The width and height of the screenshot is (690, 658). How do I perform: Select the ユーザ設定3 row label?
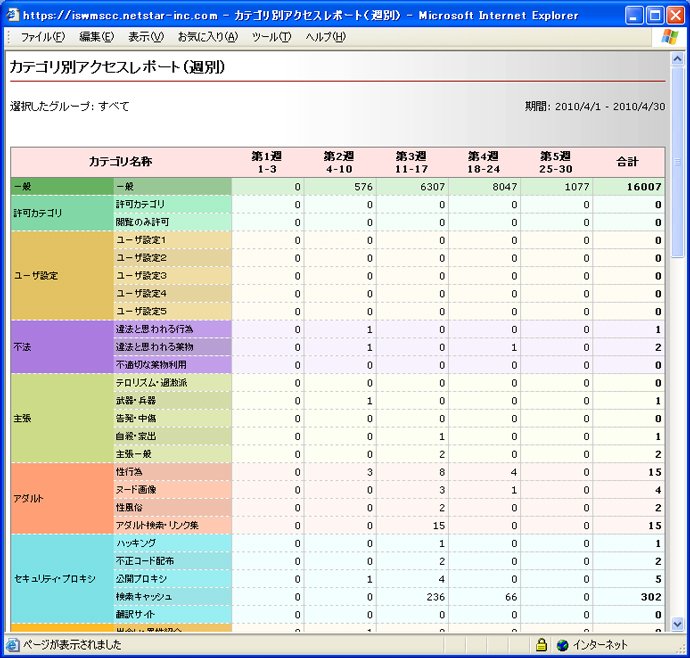172,276
